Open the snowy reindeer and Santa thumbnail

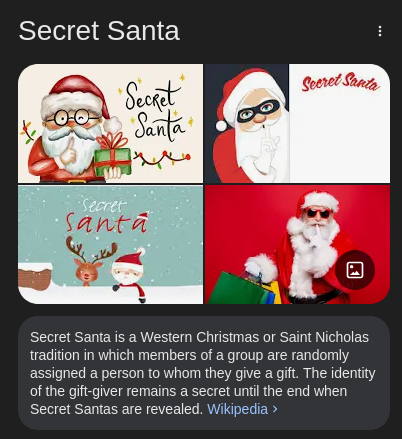pos(110,245)
